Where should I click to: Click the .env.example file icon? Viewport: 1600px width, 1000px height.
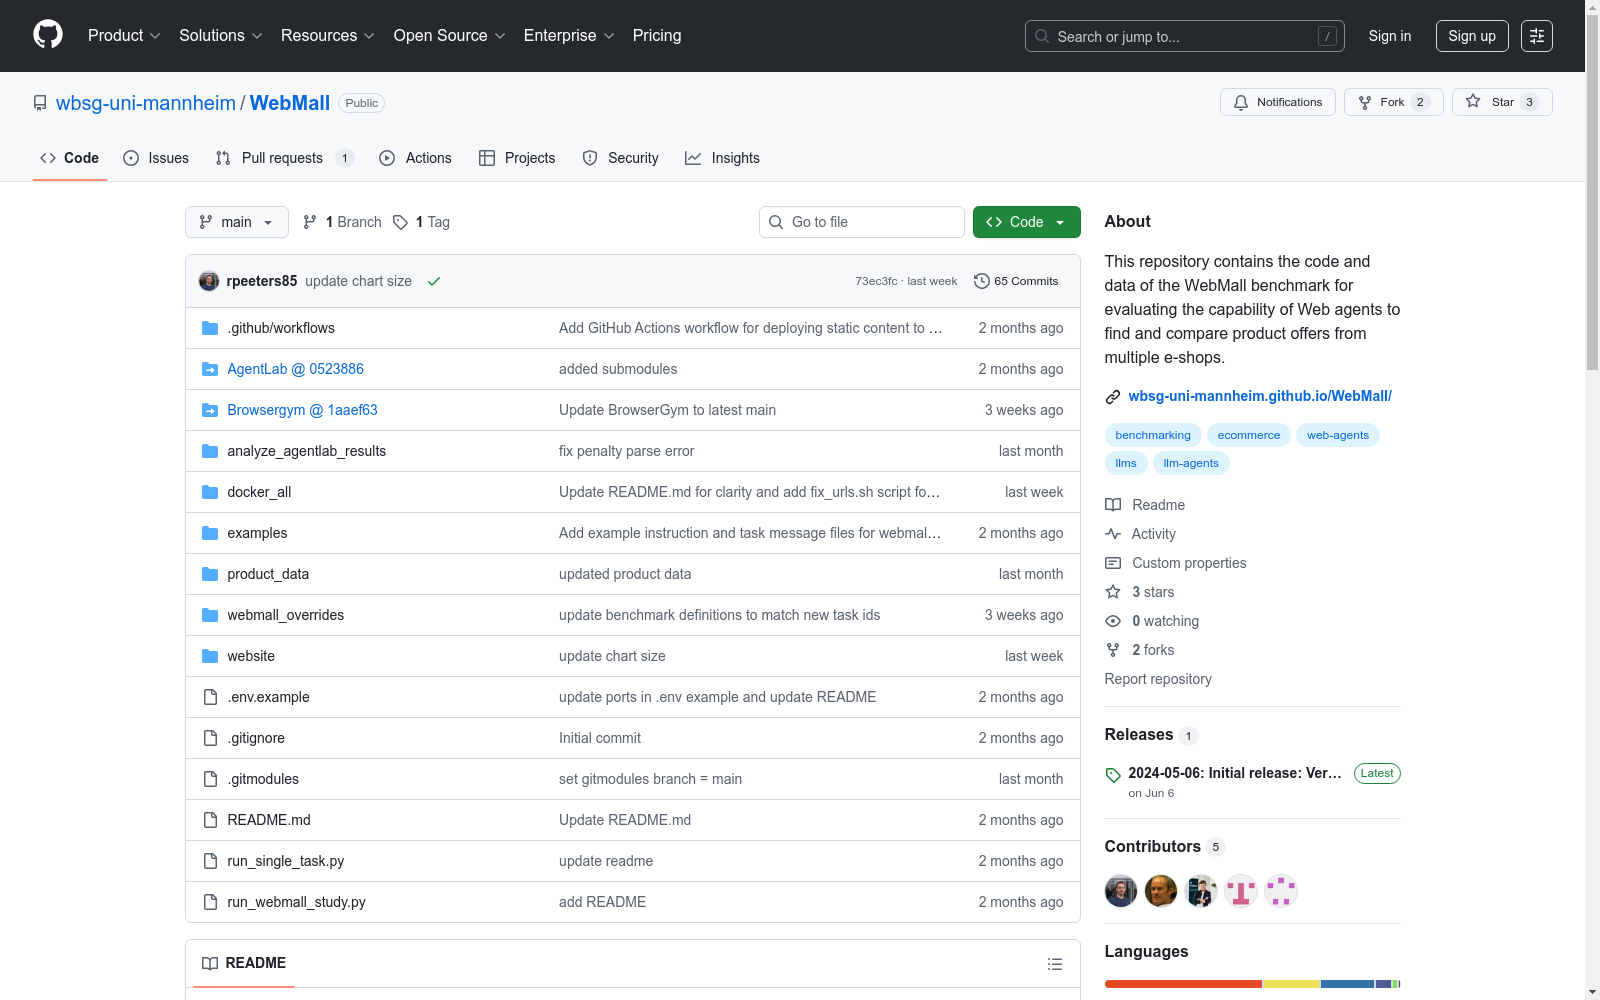click(x=210, y=697)
